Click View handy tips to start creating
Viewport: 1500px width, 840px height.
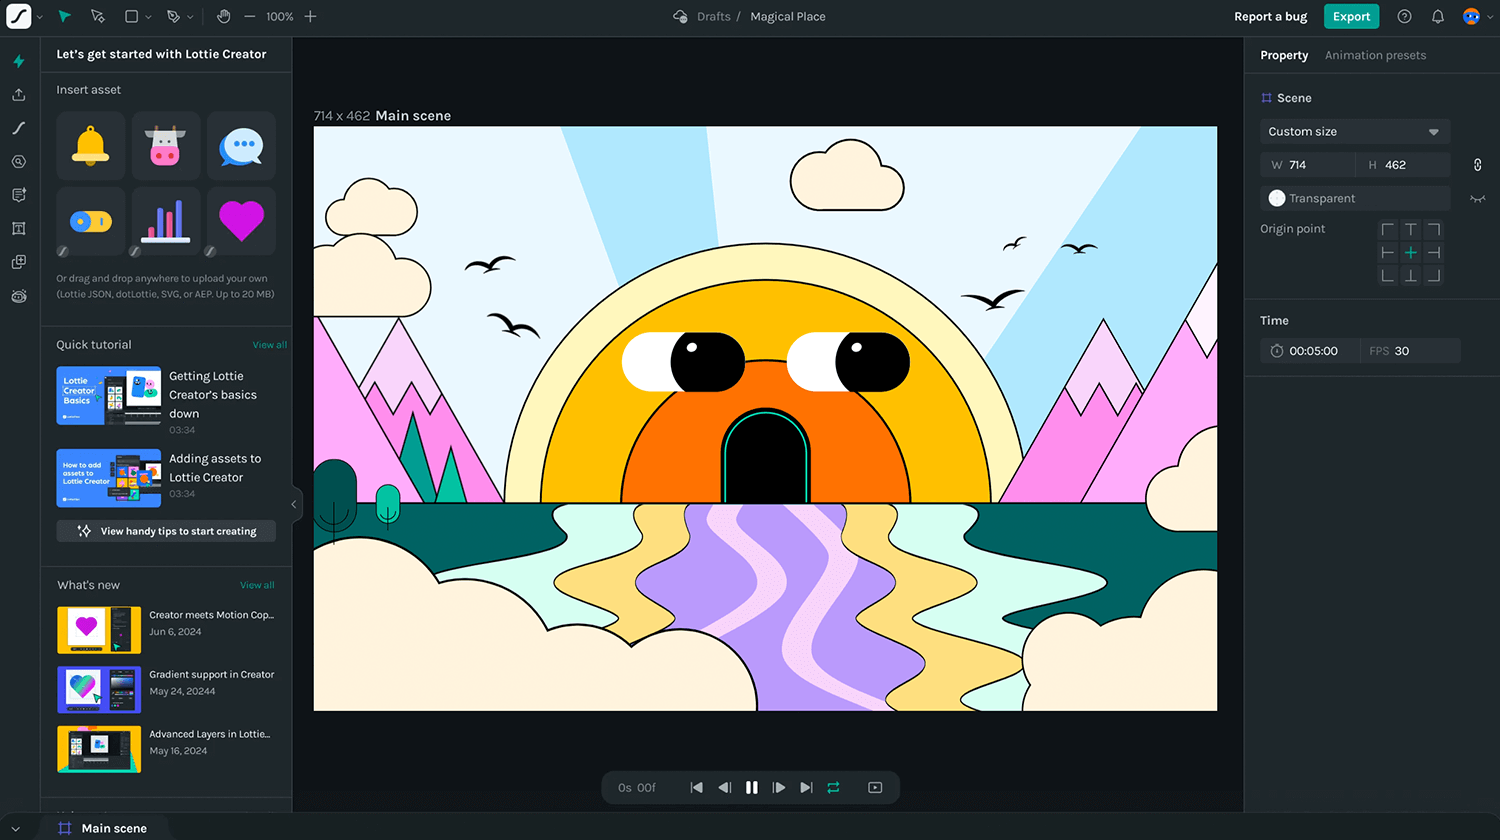point(166,531)
